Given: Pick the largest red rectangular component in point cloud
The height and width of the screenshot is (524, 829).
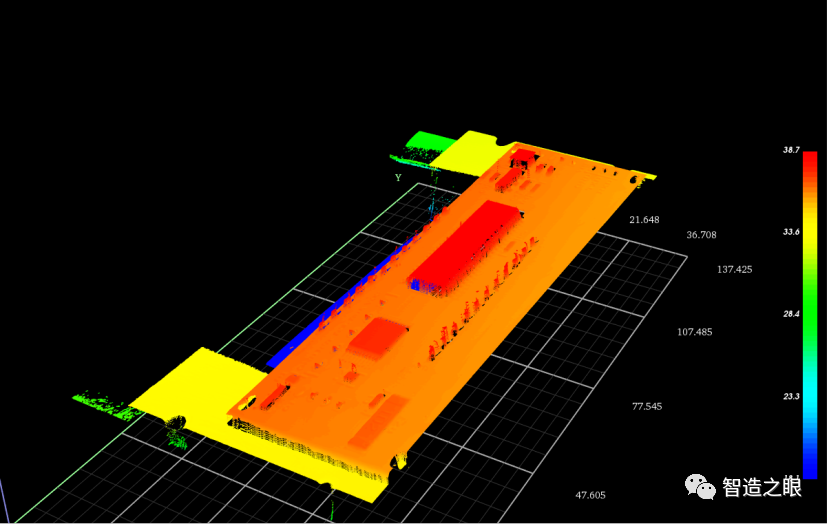Looking at the screenshot, I should pyautogui.click(x=465, y=246).
